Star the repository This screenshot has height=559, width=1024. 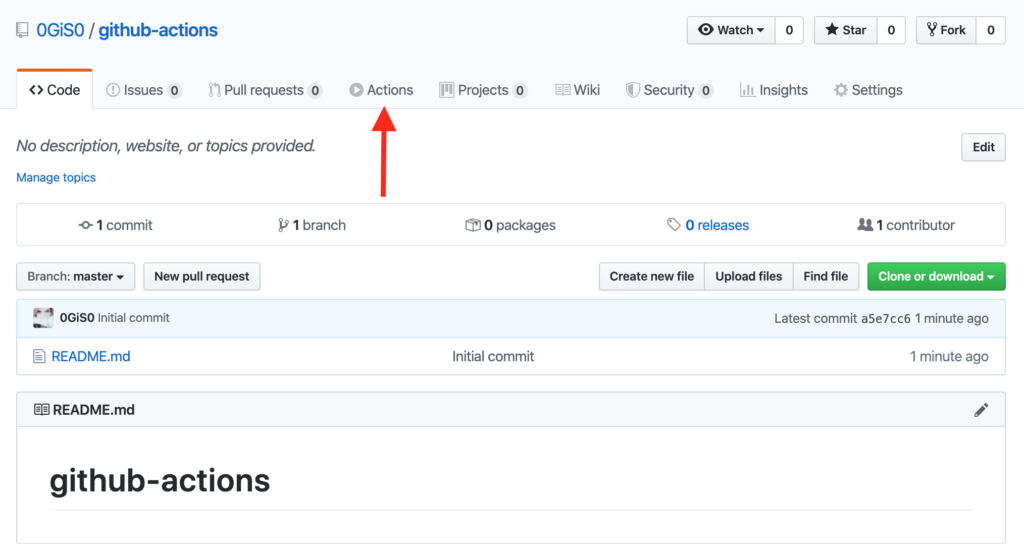pos(845,30)
